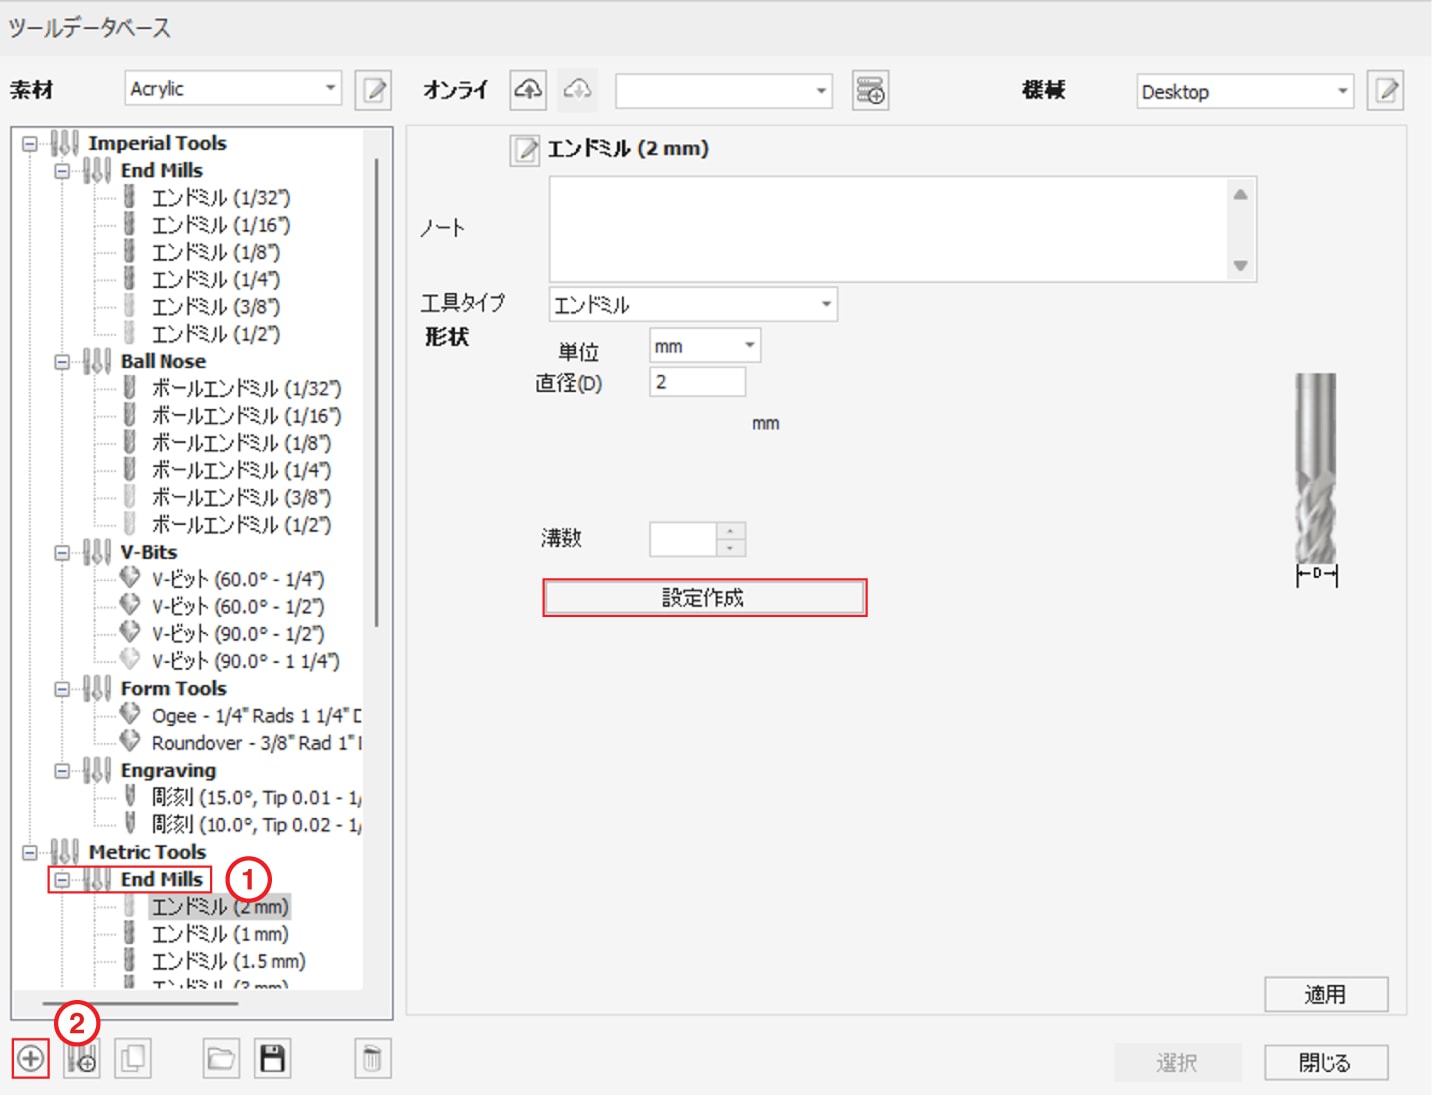
Task: Click the cloud upload icon
Action: pos(528,90)
